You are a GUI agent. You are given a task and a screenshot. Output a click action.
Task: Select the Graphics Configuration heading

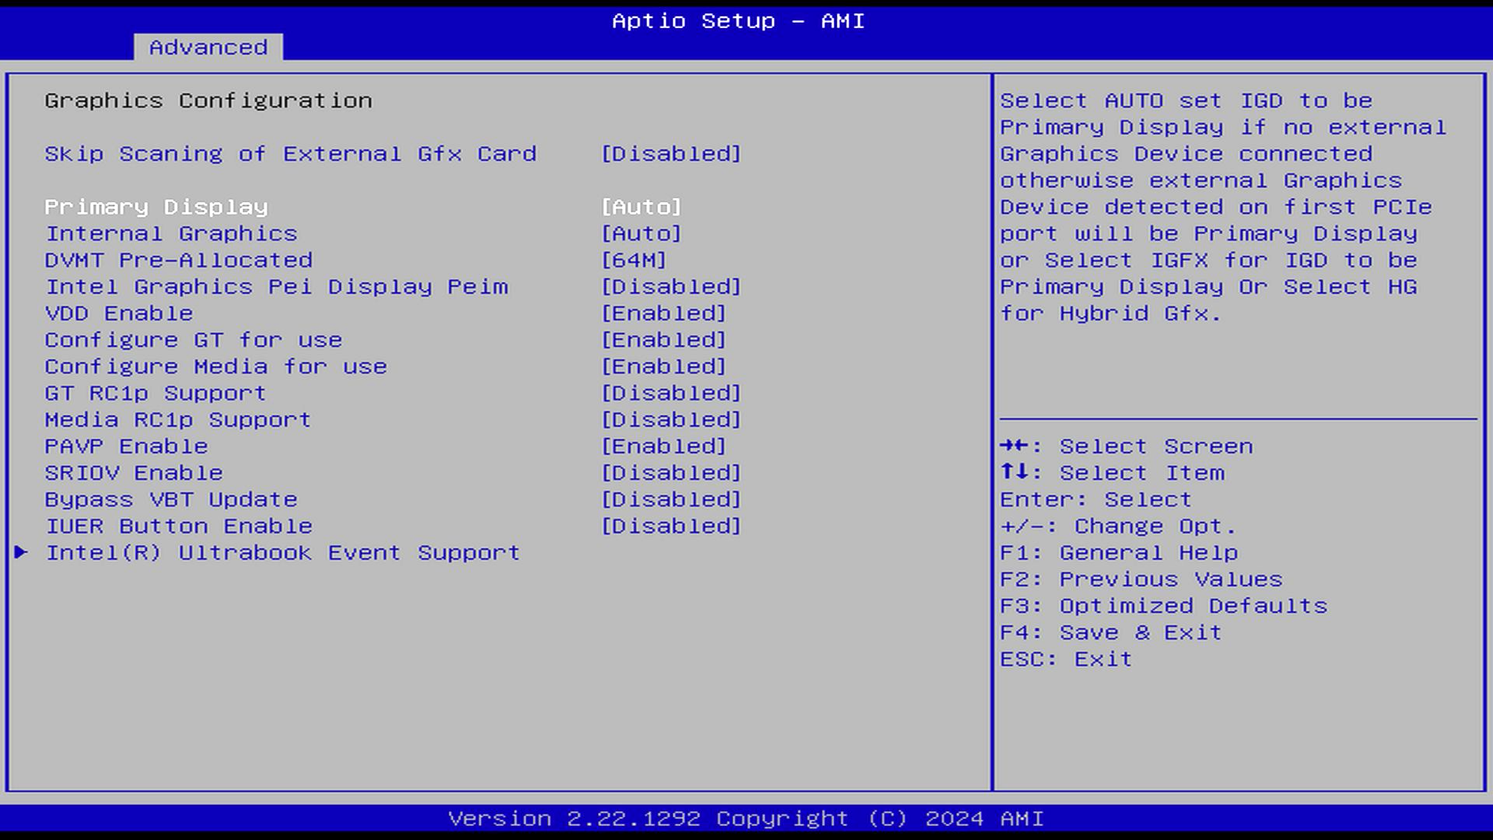coord(207,100)
